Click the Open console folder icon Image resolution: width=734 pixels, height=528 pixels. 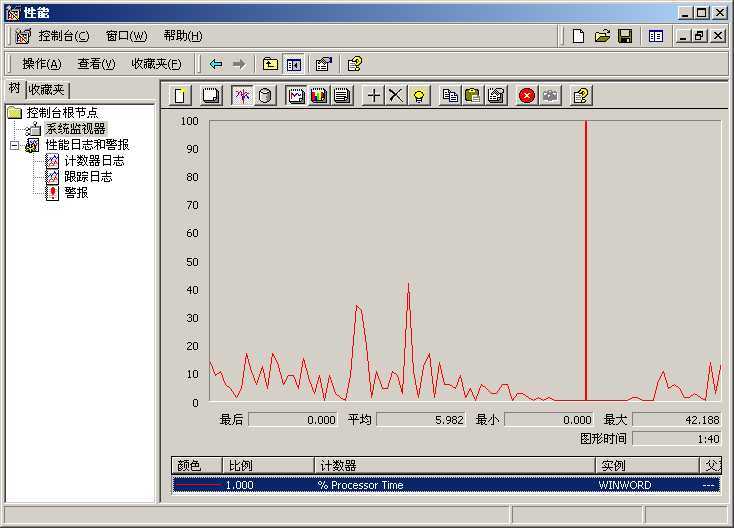602,36
